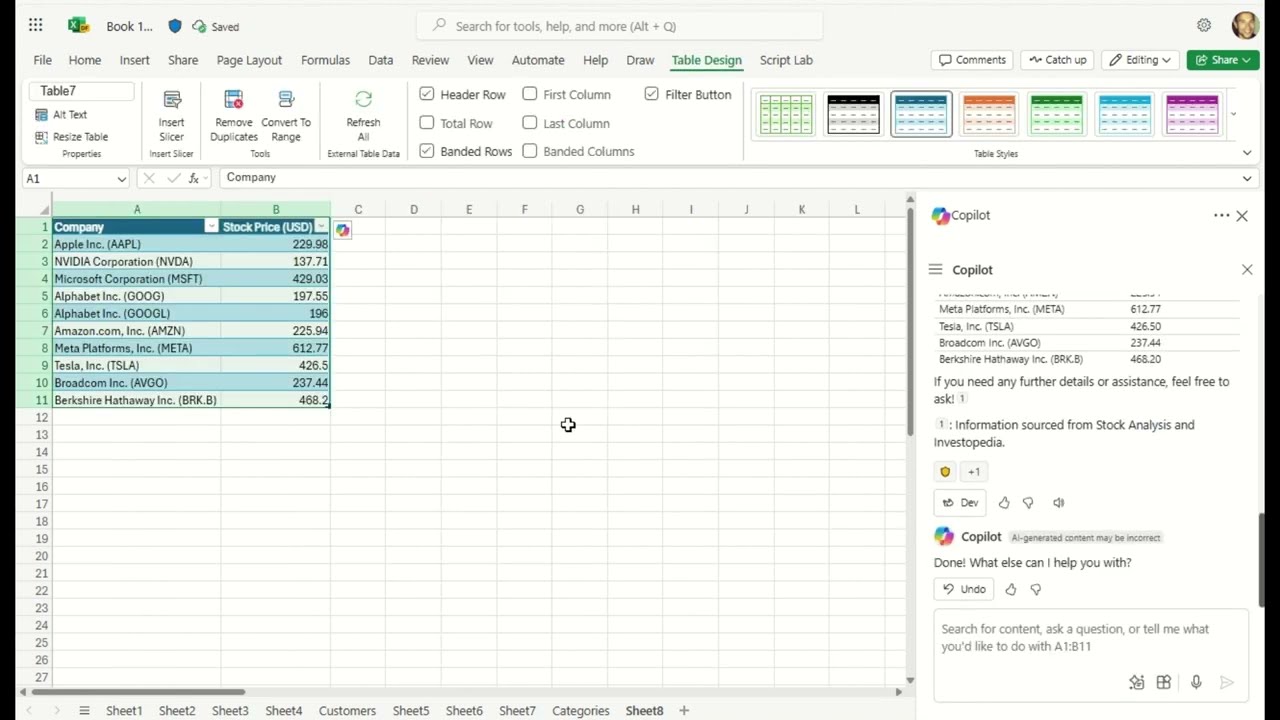Click the Undo button in Copilot pane

tap(963, 588)
